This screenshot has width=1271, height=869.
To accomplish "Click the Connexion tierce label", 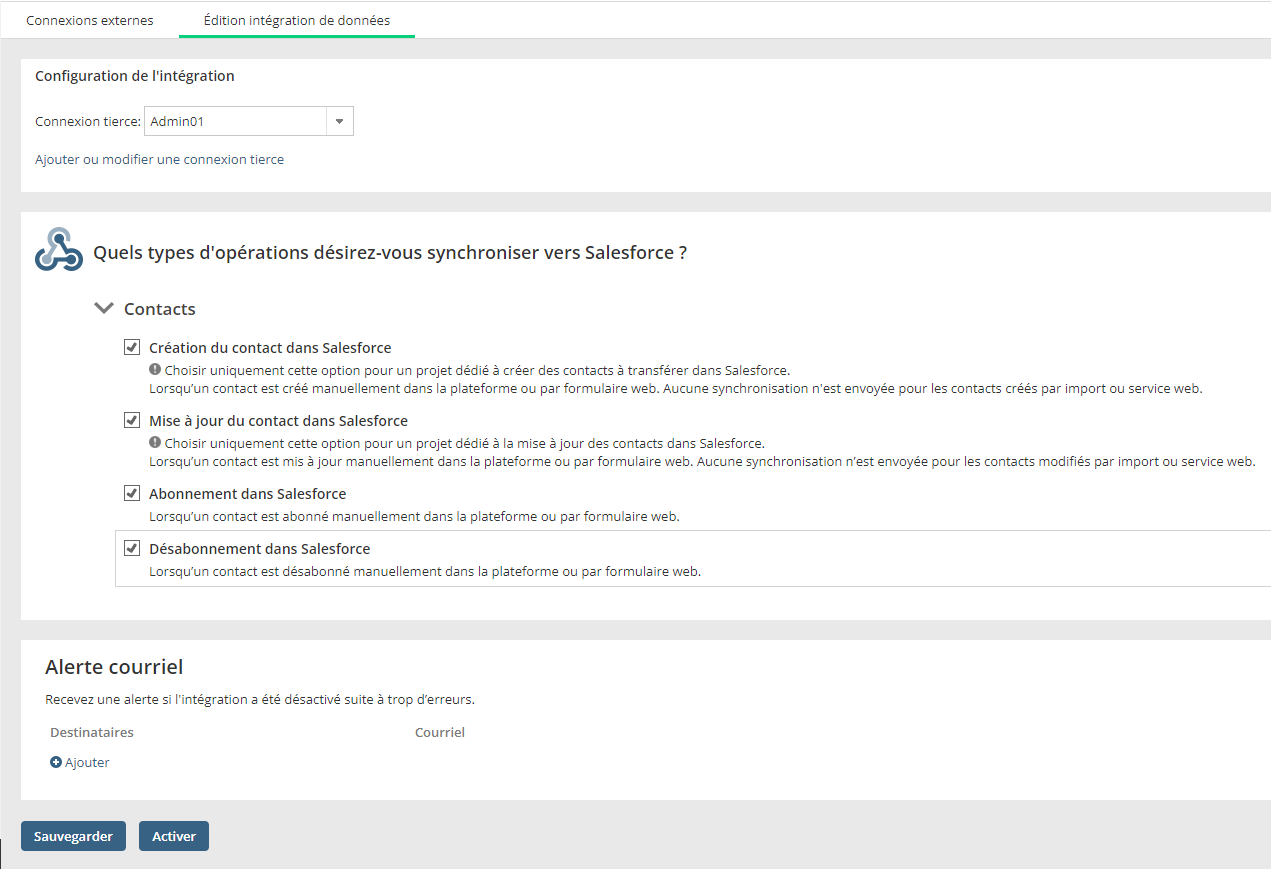I will (88, 122).
